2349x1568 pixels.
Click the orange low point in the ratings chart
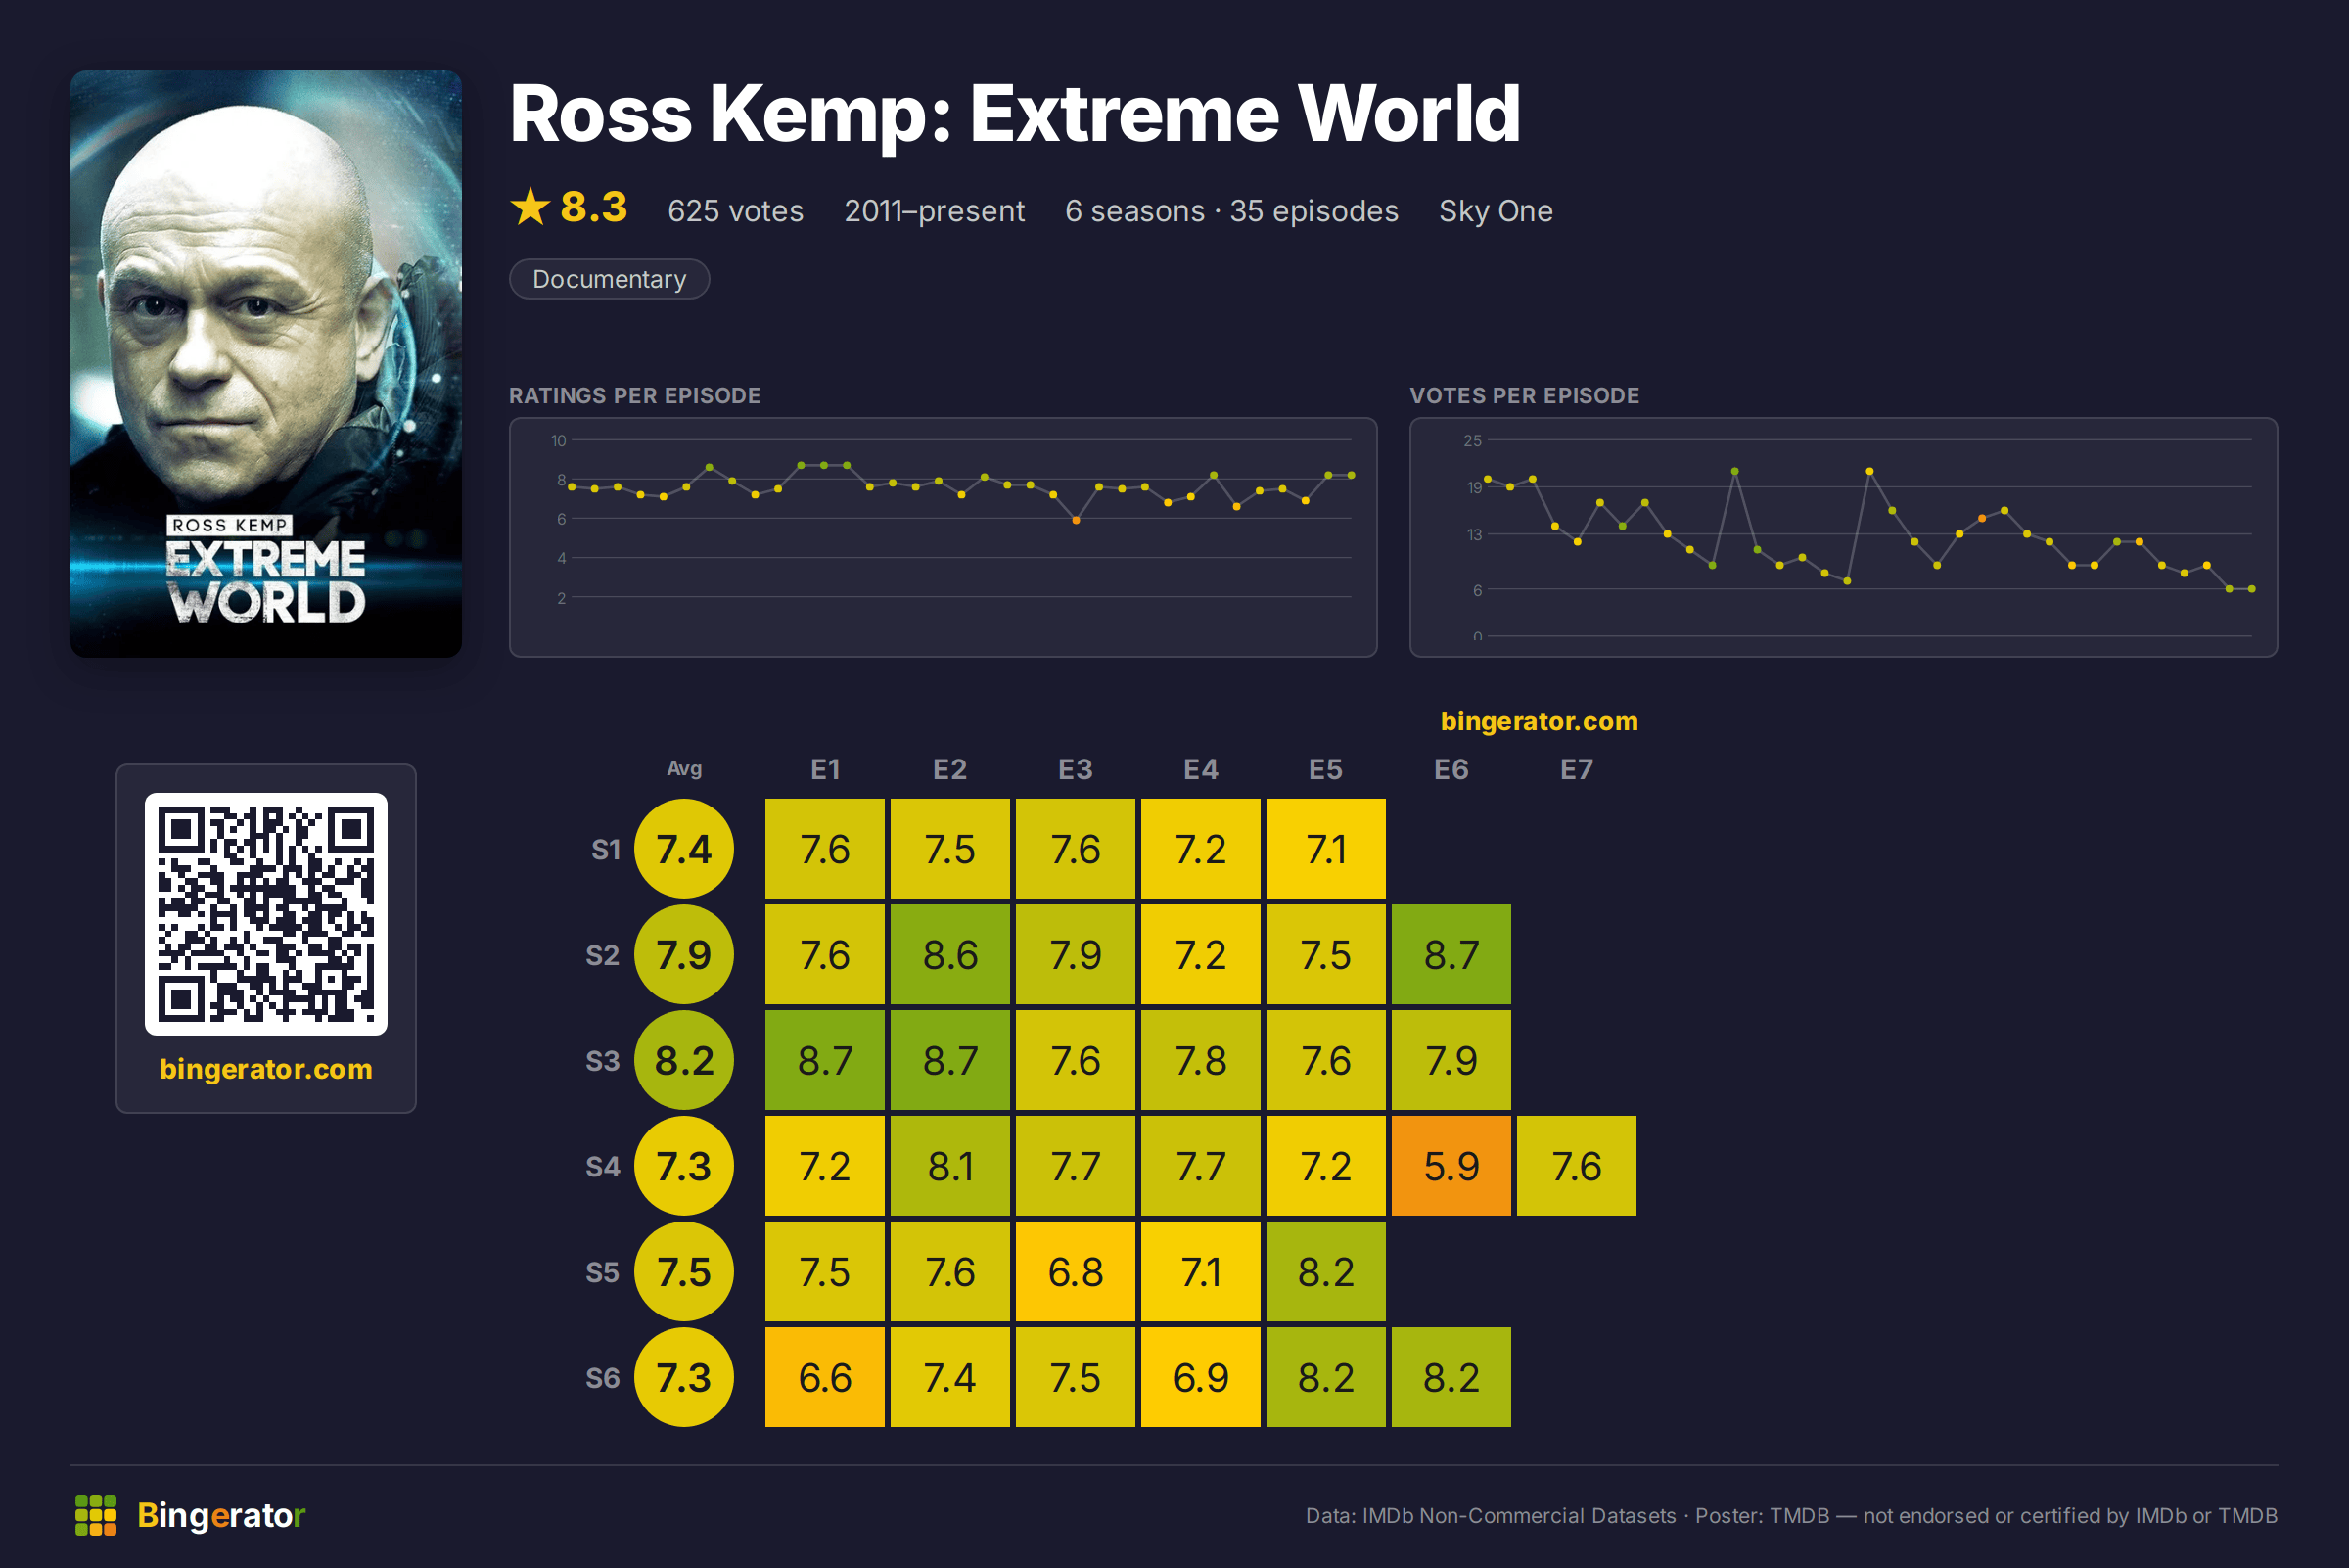pos(1076,520)
